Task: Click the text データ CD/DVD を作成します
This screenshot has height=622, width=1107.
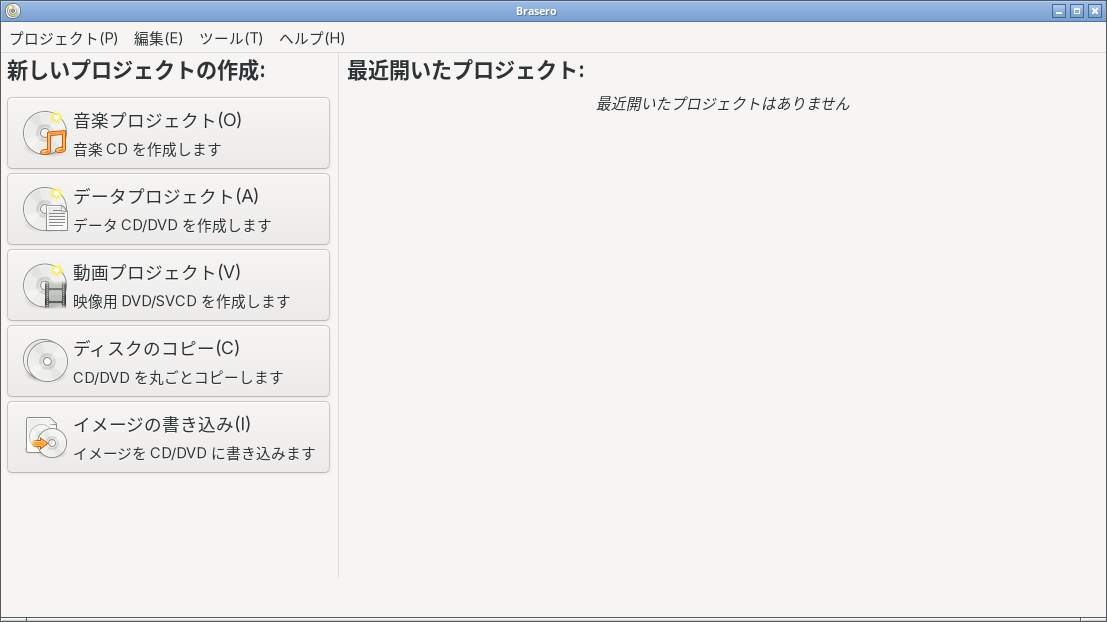Action: pos(172,225)
